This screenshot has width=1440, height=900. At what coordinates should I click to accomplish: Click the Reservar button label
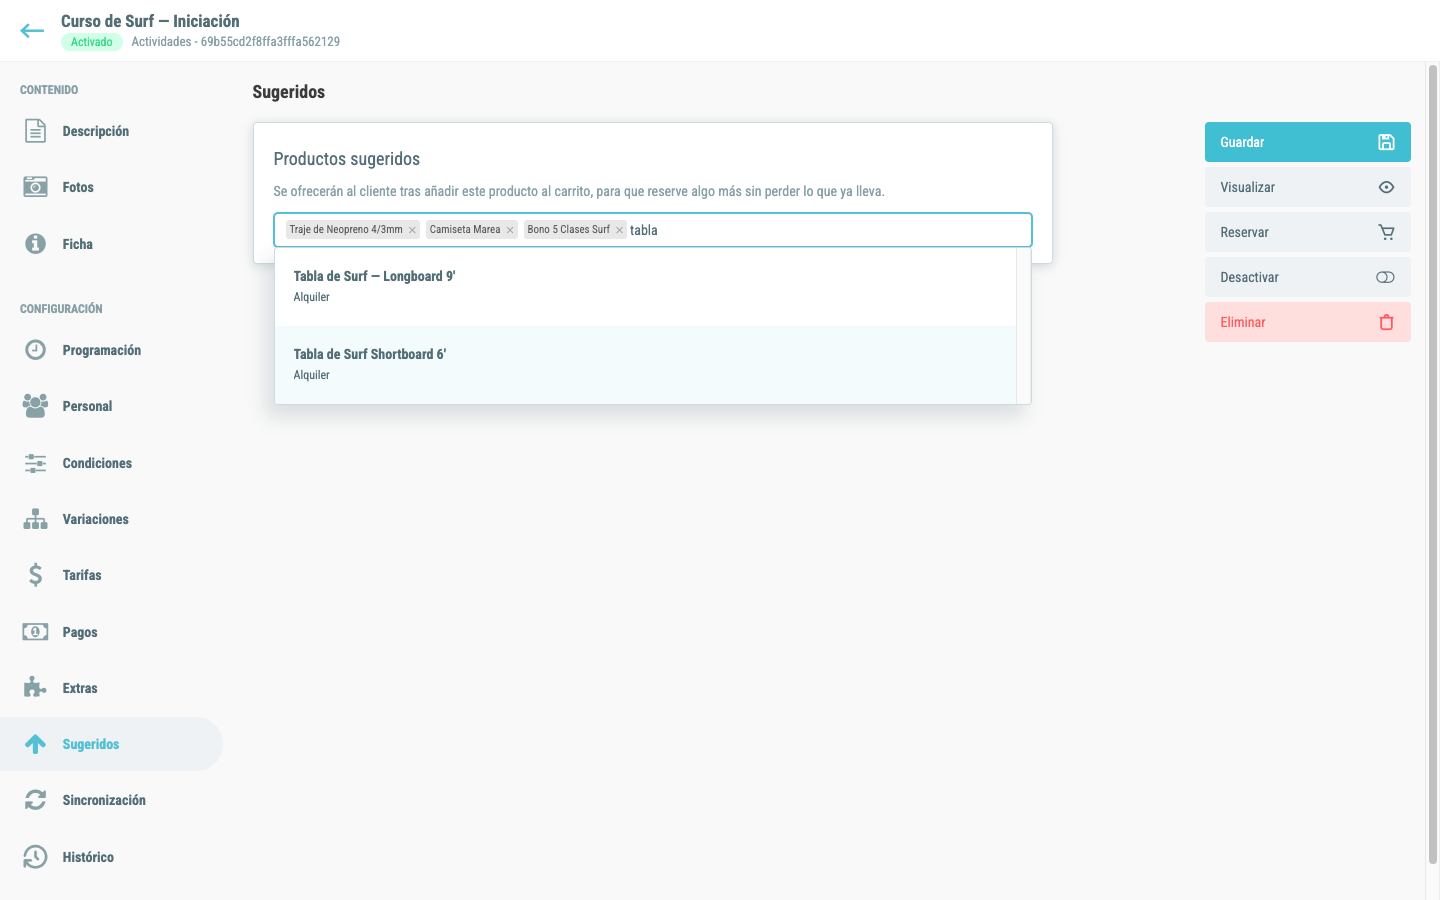coord(1244,232)
